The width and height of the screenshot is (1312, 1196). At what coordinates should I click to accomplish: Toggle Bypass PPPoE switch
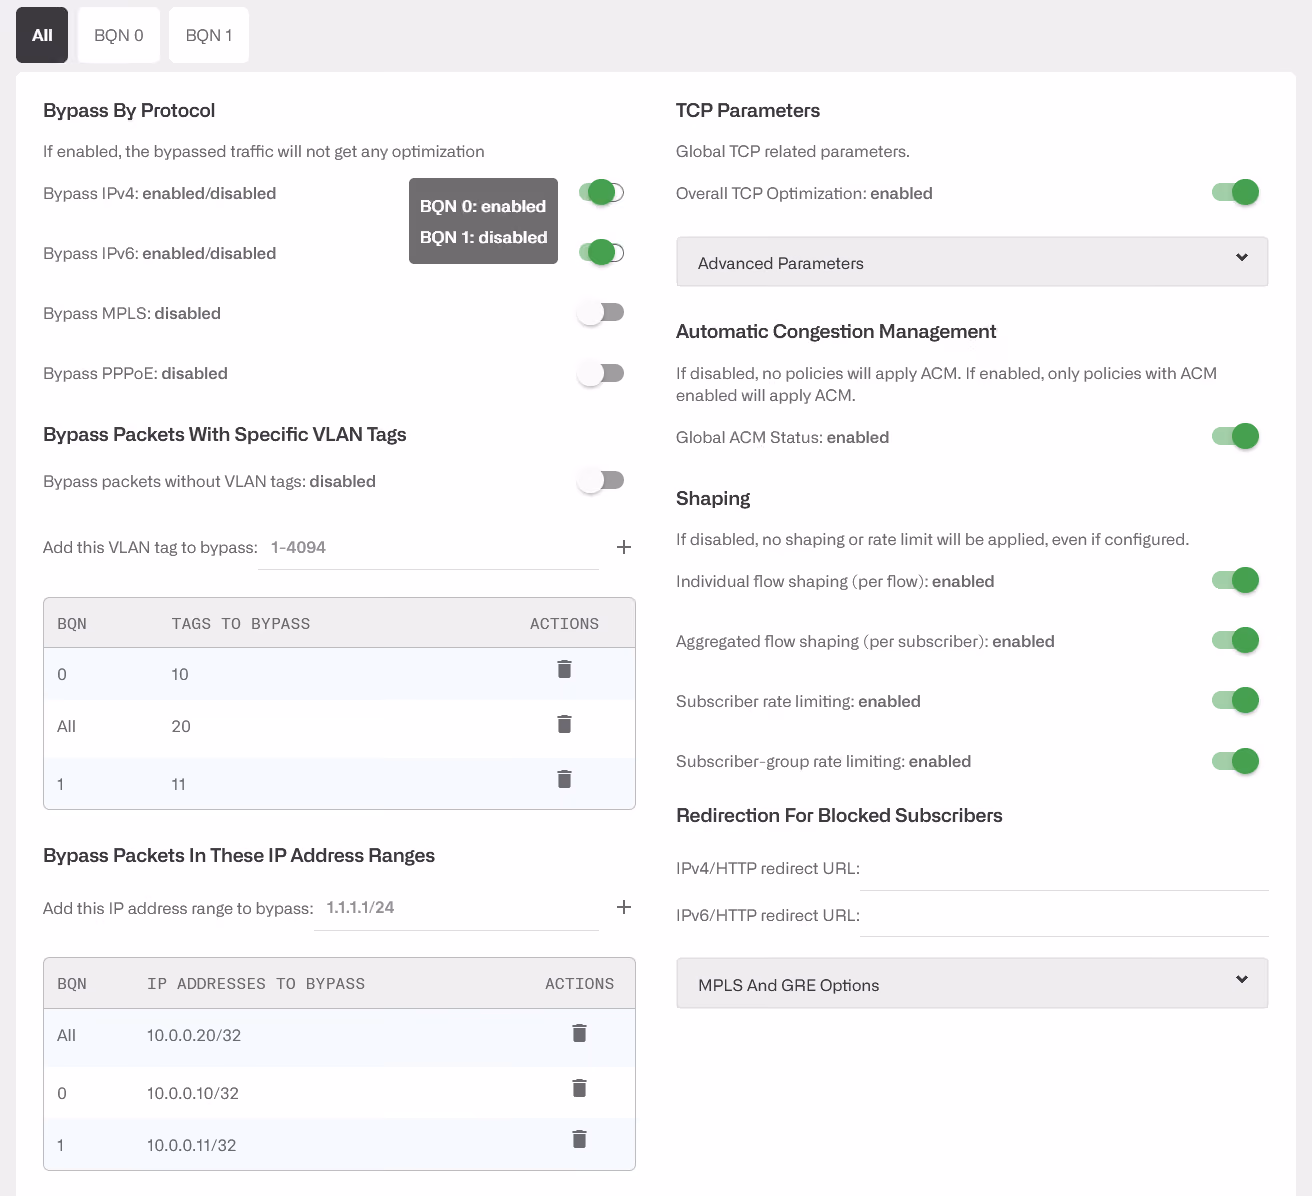601,373
